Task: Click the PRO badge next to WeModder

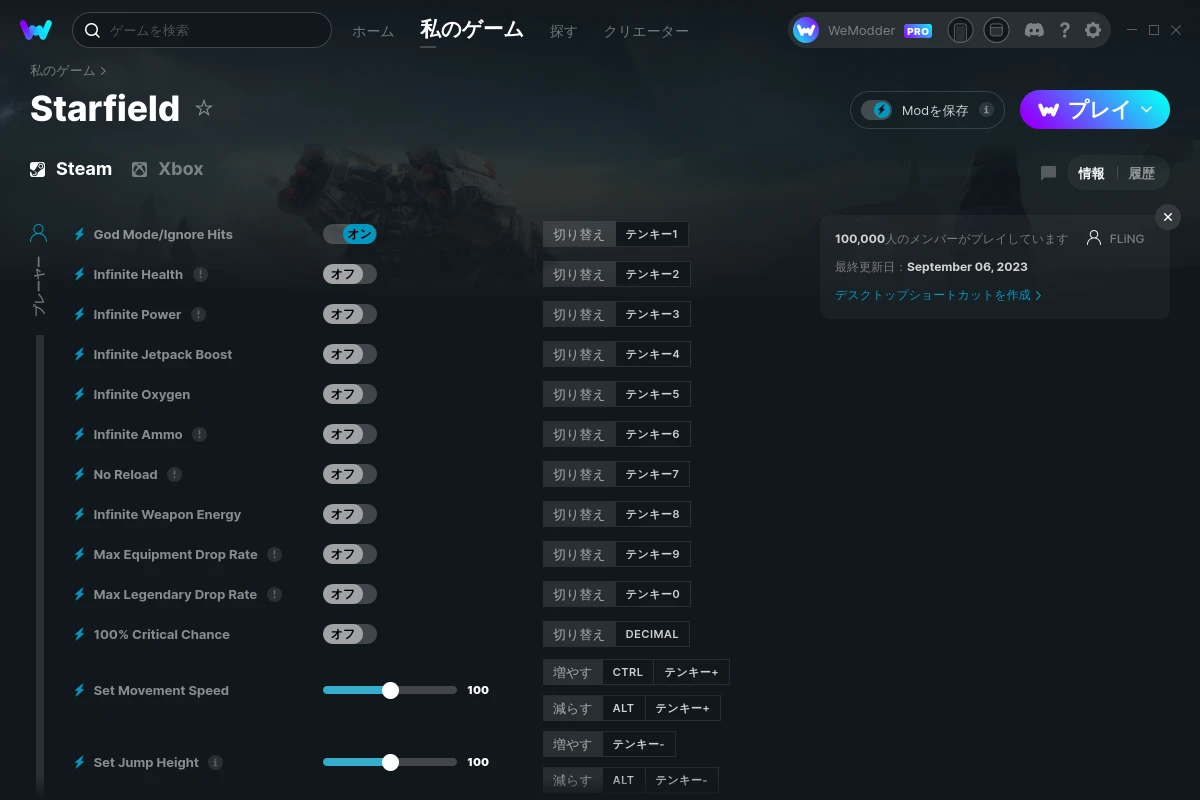Action: [x=918, y=31]
